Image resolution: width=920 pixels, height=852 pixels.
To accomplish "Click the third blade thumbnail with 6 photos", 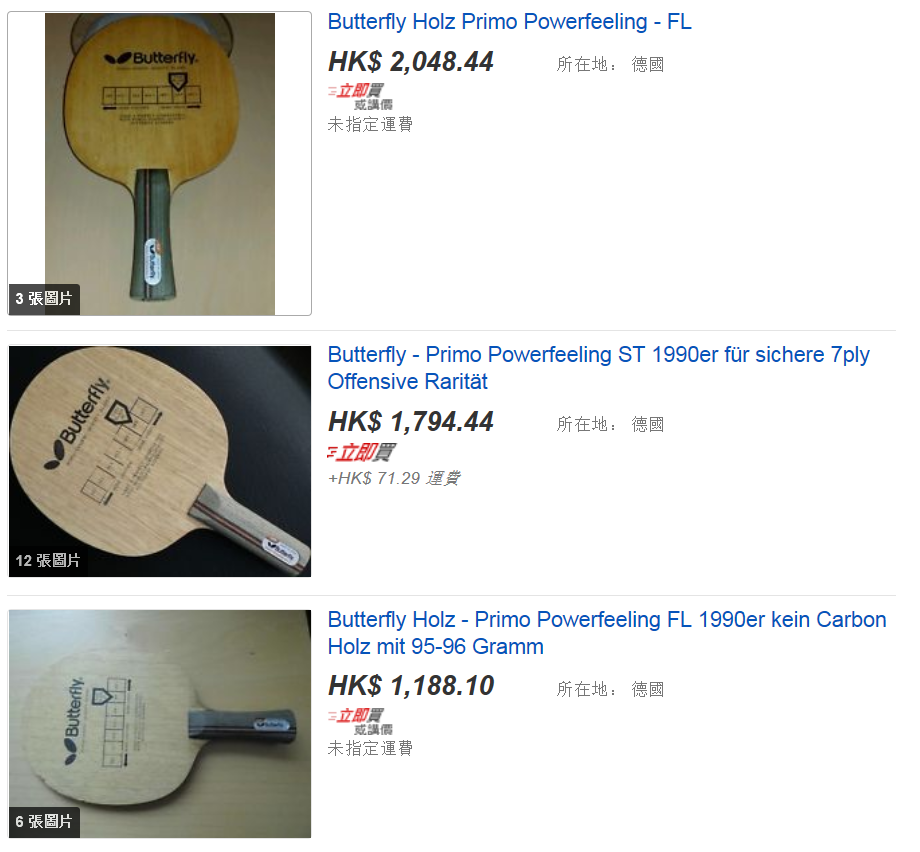I will 160,723.
